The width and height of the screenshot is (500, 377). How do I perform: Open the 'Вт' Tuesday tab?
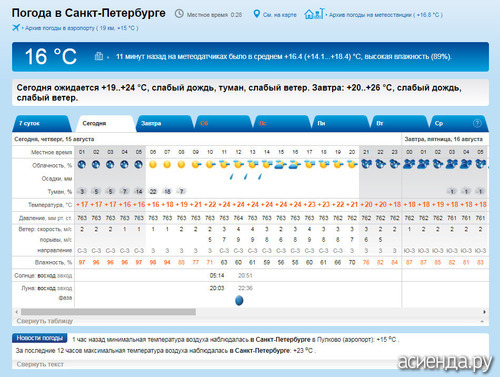399,123
